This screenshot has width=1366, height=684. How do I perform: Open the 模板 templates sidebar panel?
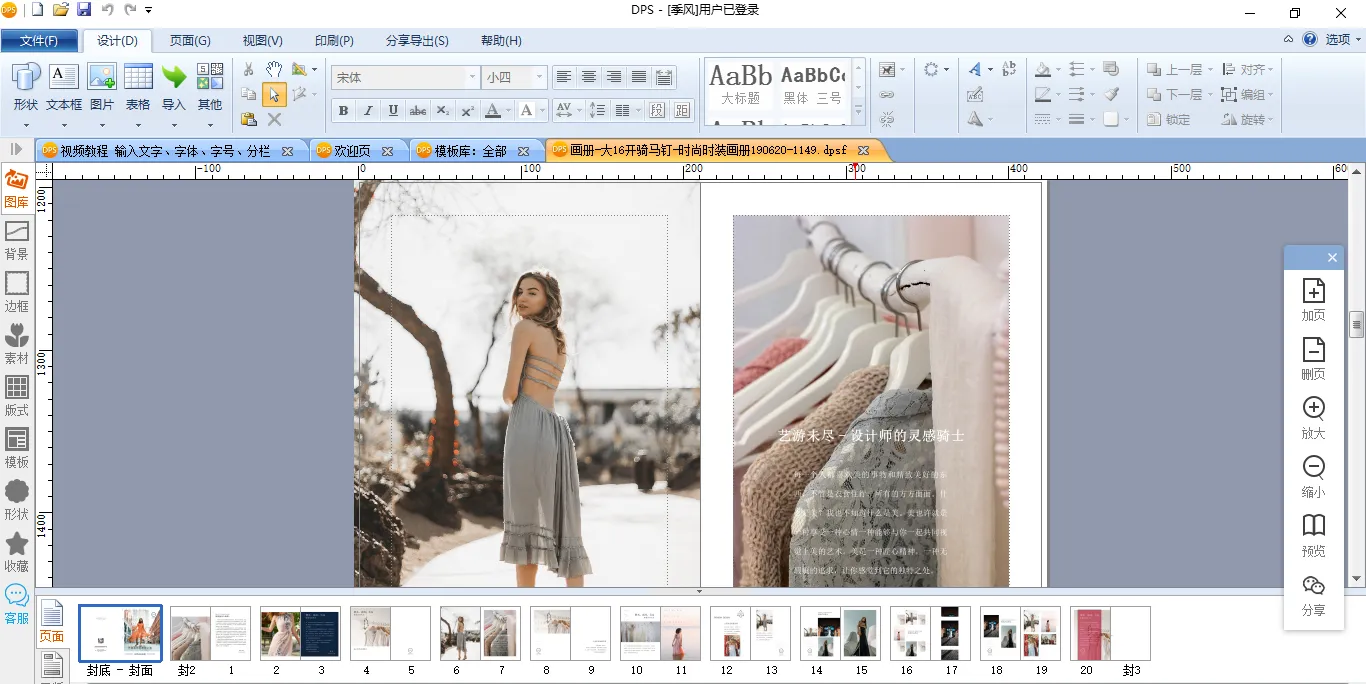point(17,448)
